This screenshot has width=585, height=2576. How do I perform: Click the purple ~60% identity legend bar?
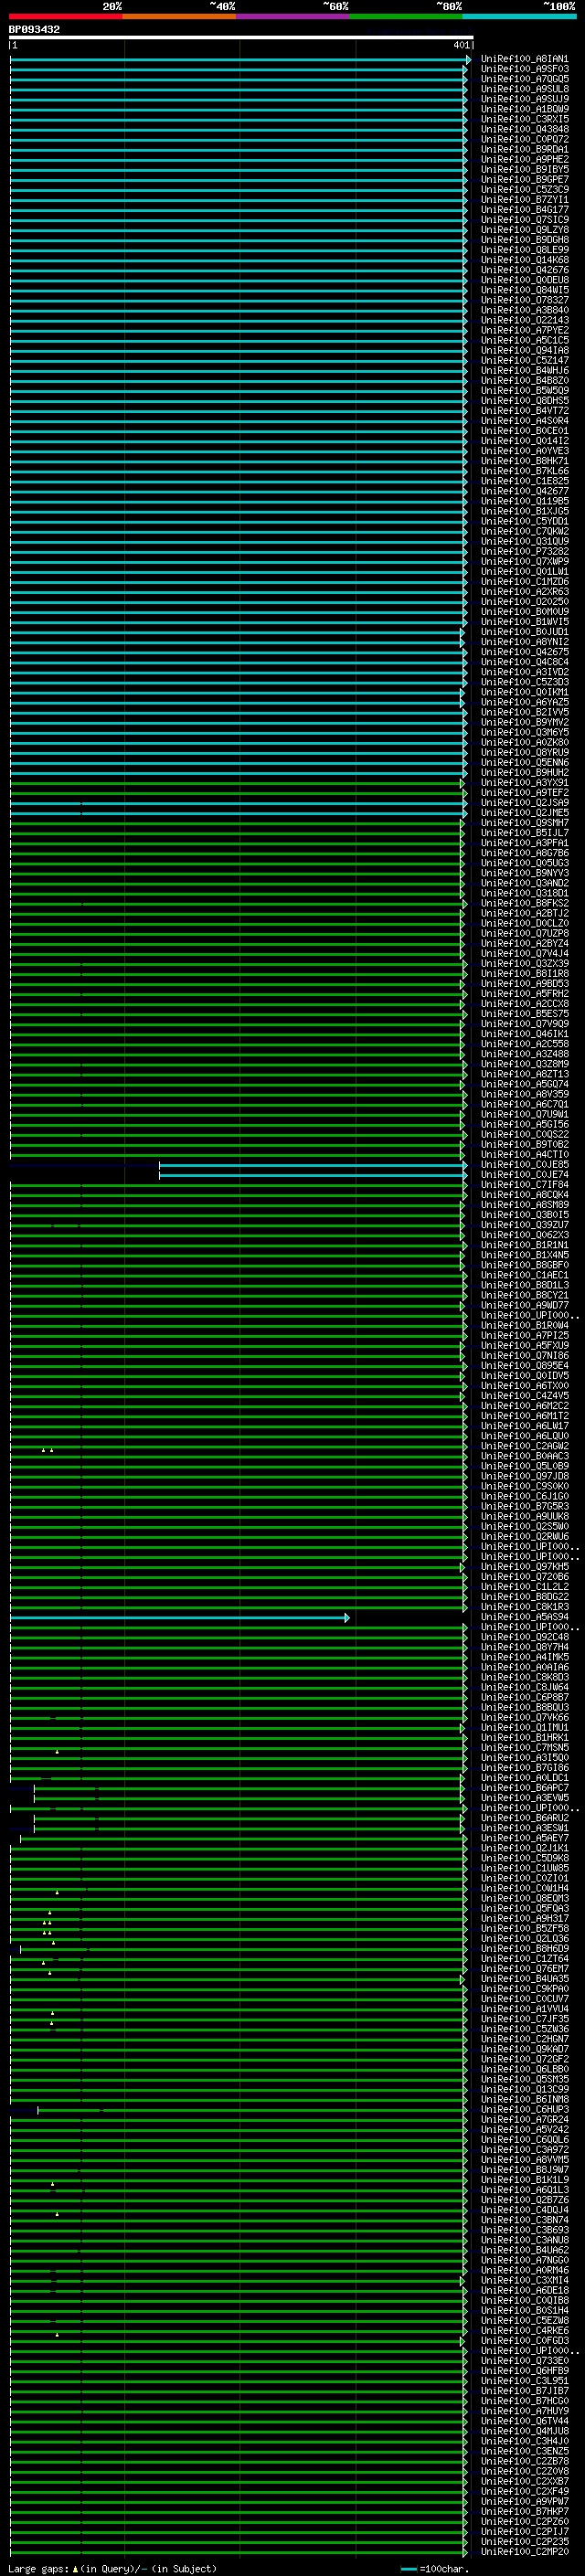coord(293,16)
